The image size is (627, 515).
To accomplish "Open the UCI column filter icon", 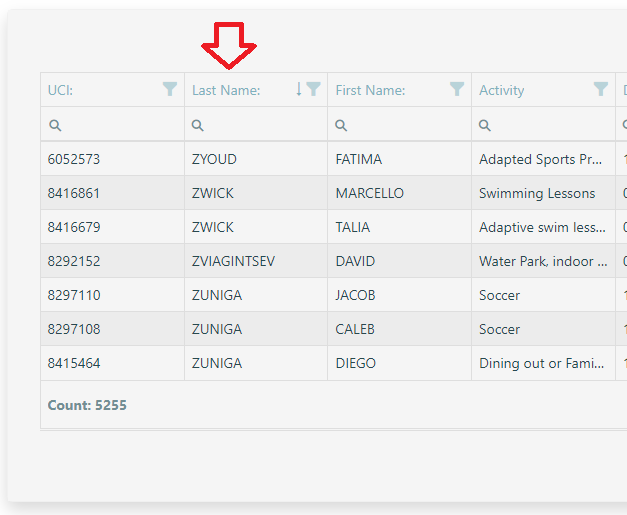I will [x=170, y=89].
